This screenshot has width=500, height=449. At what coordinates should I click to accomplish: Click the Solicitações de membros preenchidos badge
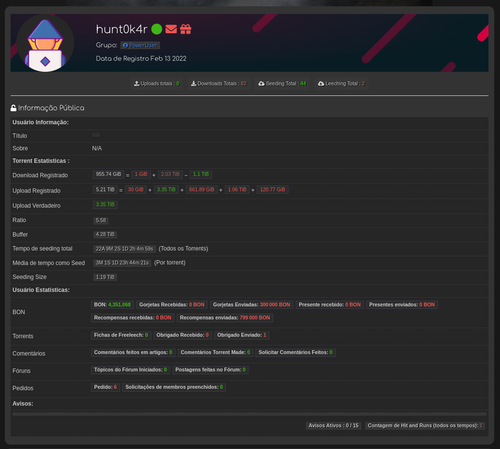pos(174,387)
